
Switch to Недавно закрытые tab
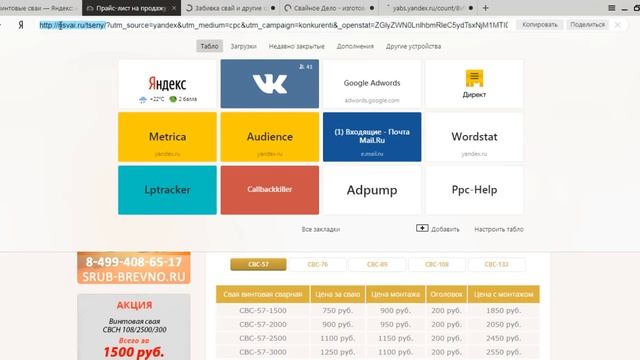(297, 46)
